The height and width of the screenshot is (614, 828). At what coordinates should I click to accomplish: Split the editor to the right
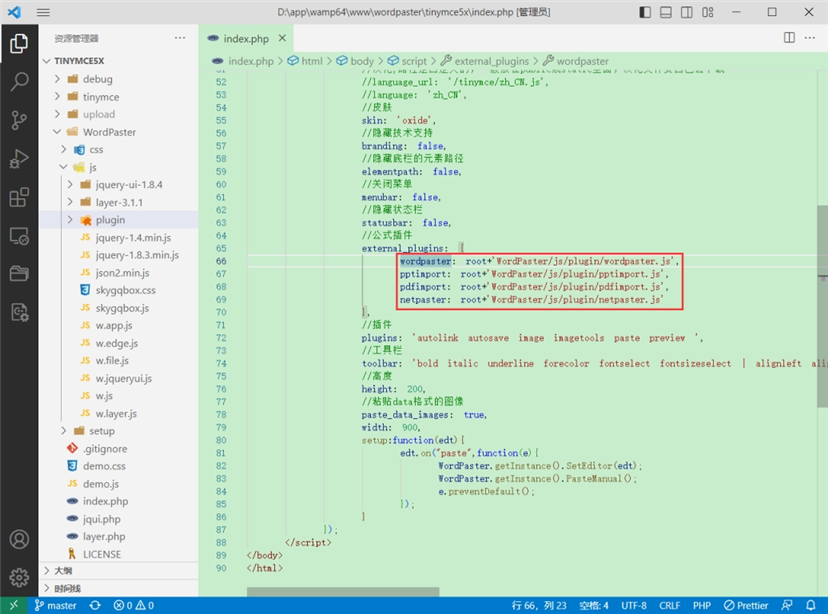click(789, 37)
